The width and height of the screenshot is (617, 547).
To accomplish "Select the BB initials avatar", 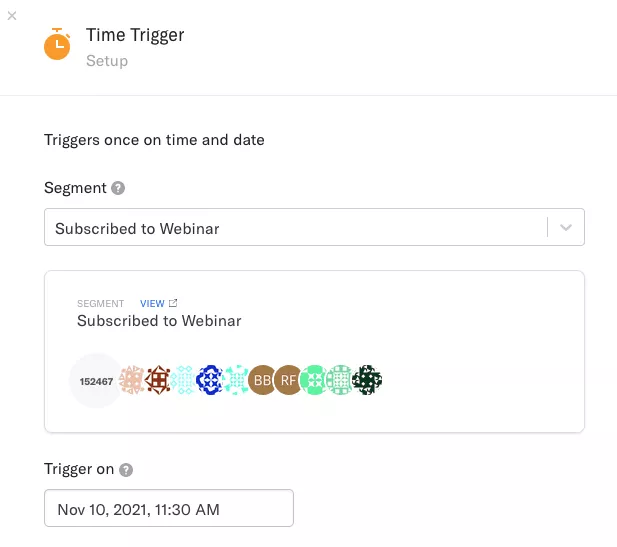I will pyautogui.click(x=262, y=380).
